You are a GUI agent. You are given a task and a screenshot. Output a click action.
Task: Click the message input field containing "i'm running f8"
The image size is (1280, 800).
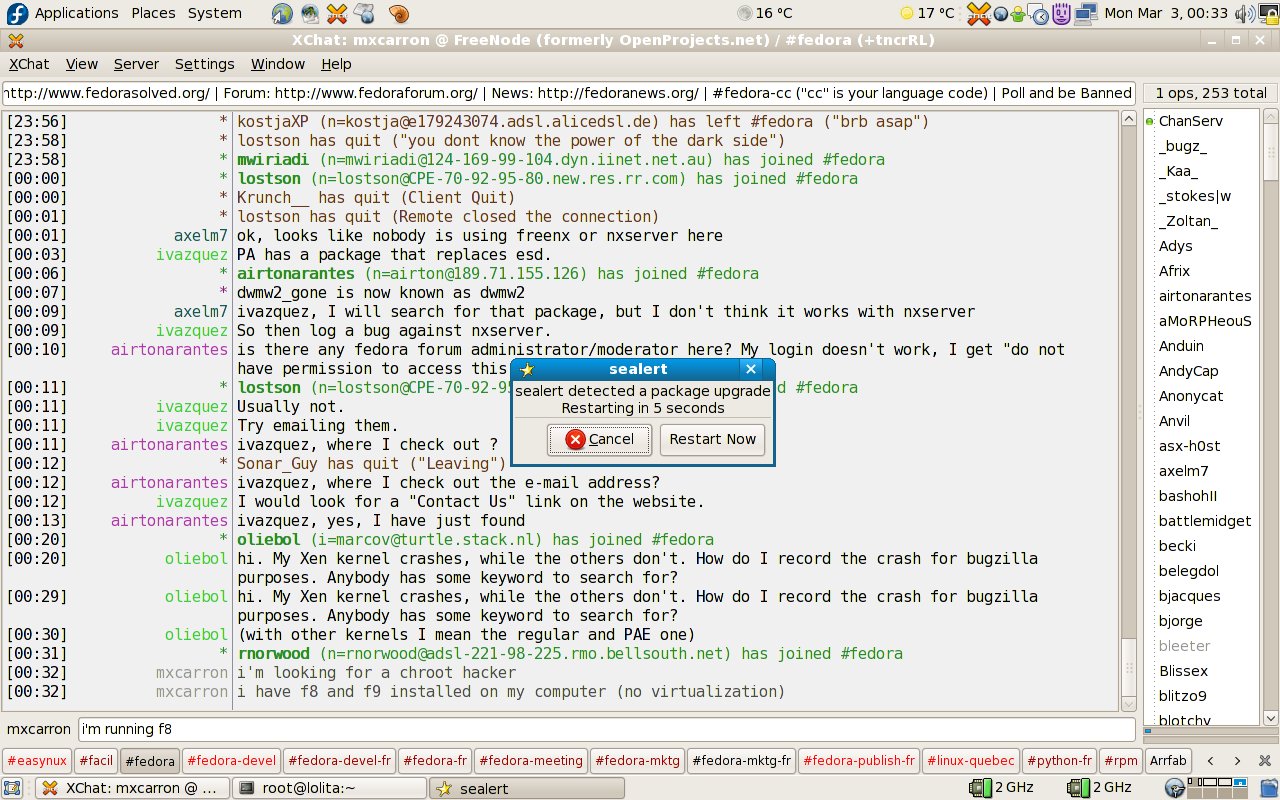point(606,729)
